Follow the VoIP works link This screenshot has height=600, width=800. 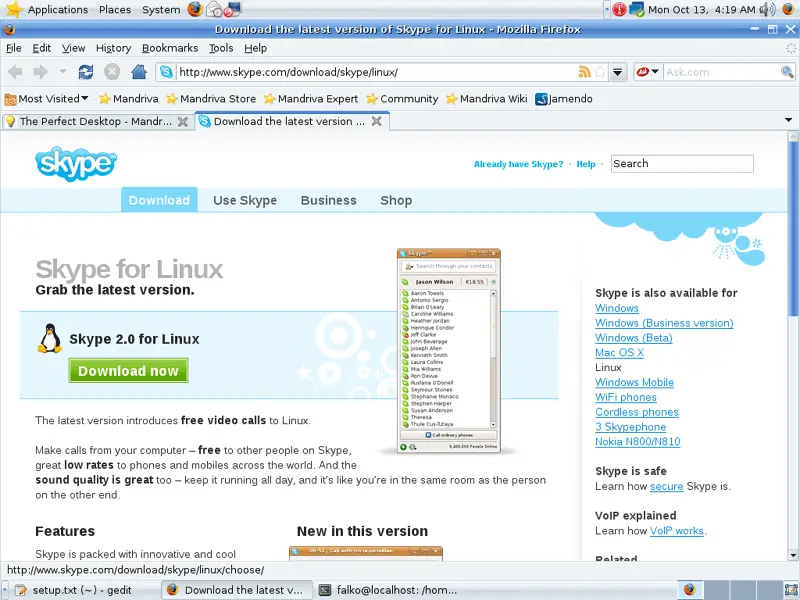pos(677,531)
